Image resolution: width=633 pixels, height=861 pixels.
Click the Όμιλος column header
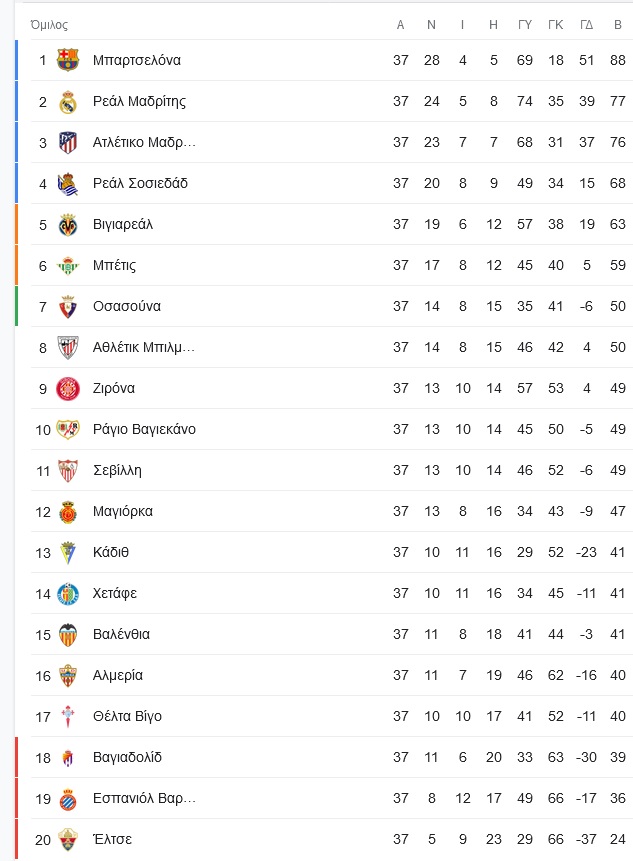pos(49,25)
